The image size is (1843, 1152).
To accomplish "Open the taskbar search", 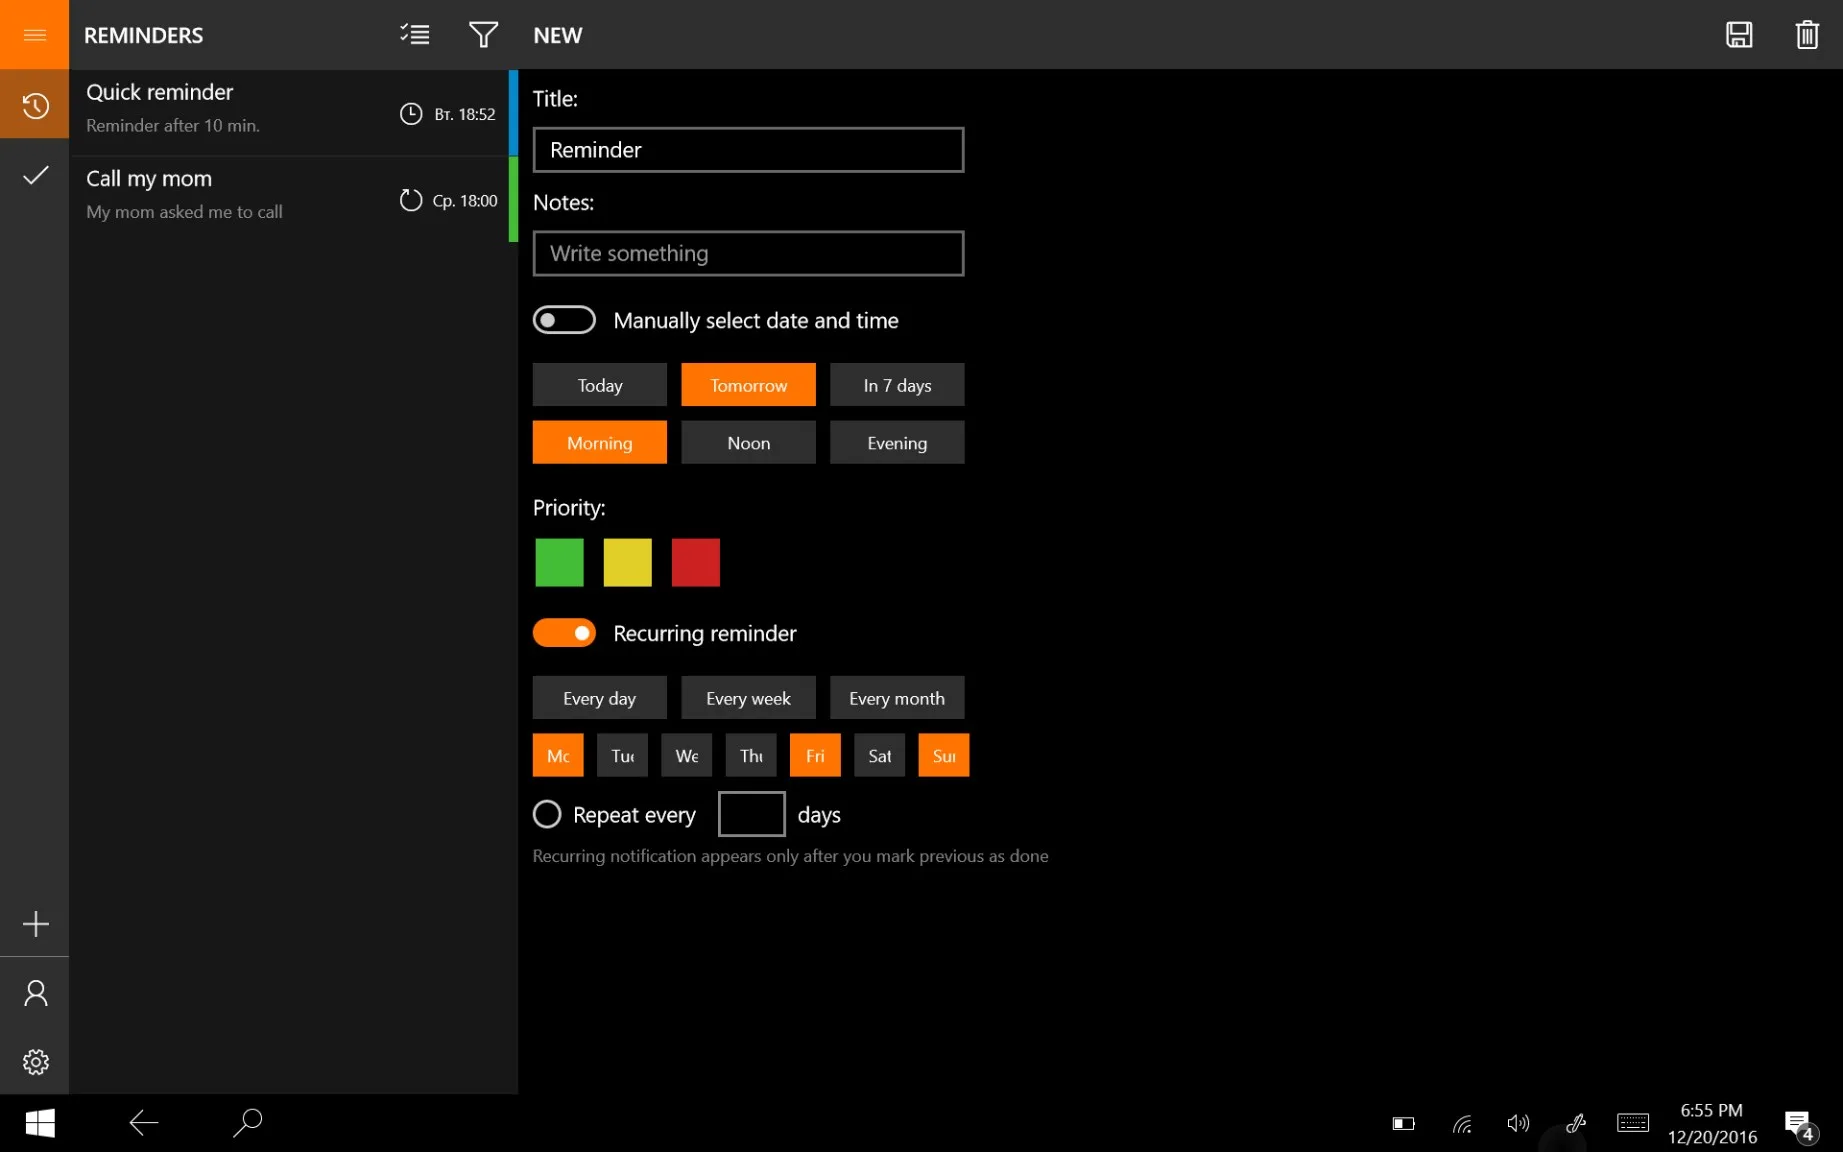I will [x=247, y=1123].
